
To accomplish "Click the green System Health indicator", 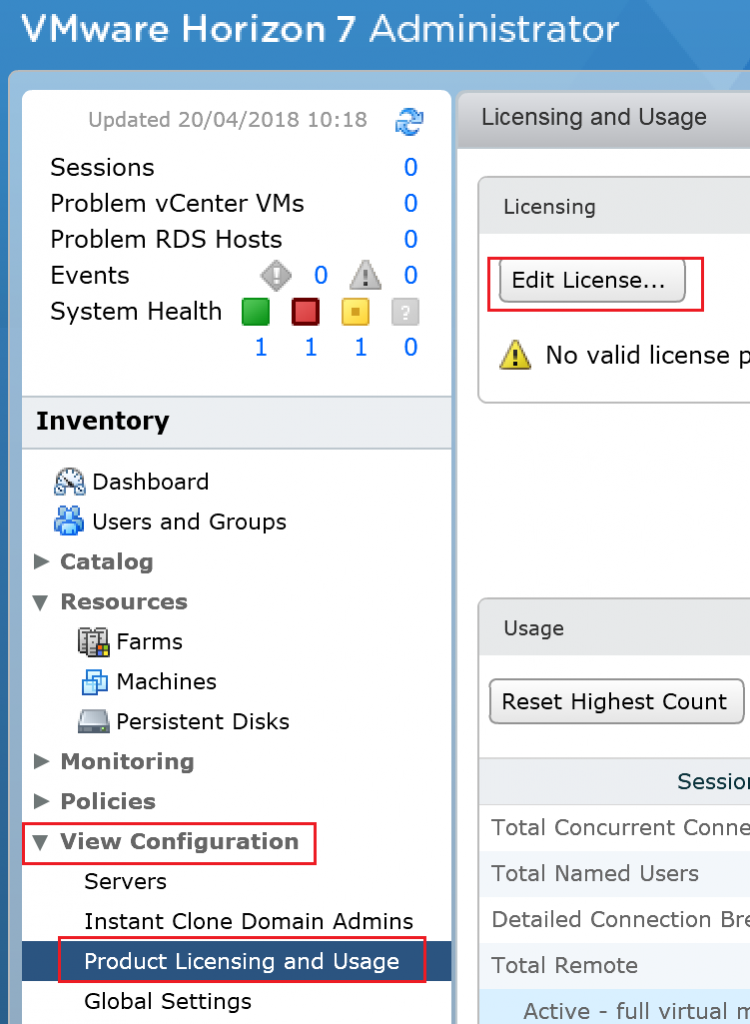I will (x=256, y=311).
